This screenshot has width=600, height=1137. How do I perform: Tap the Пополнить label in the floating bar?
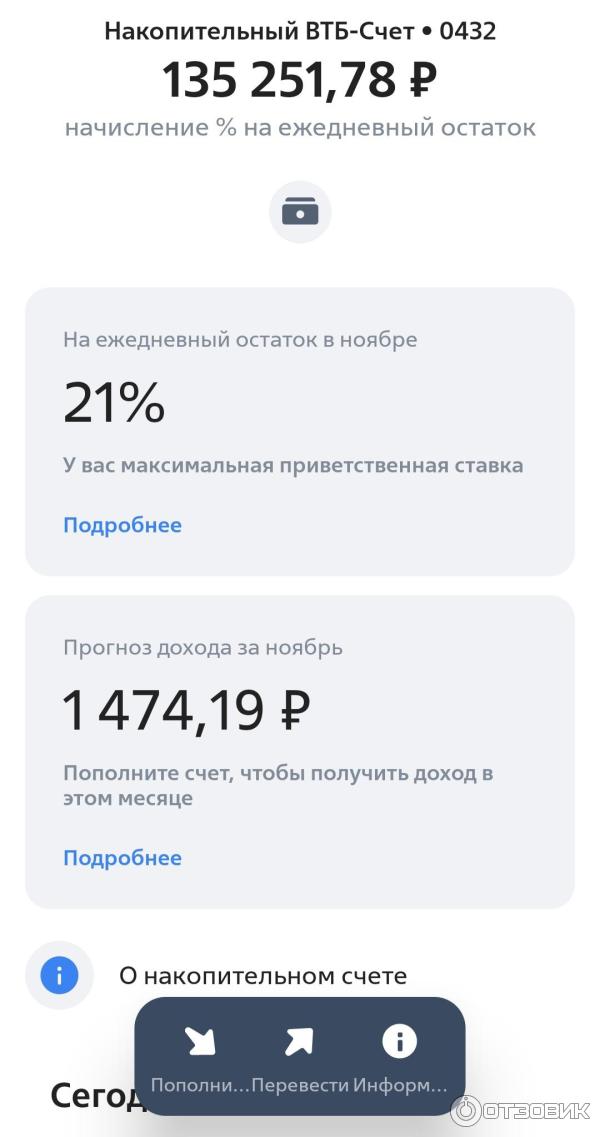pos(199,1085)
